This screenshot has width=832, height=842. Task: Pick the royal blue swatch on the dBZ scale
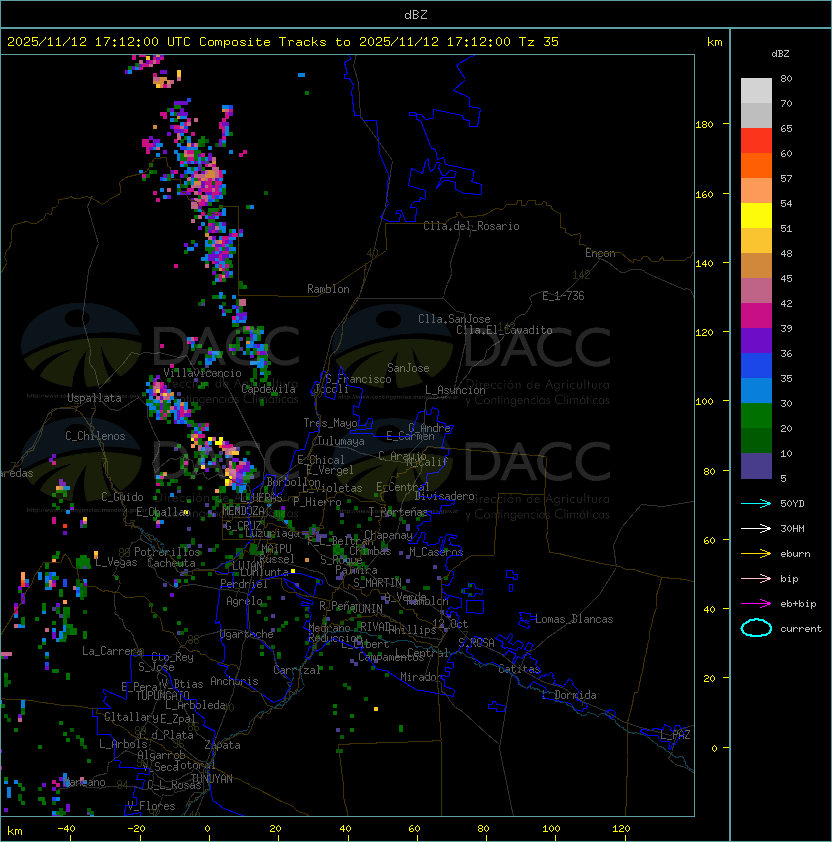756,366
